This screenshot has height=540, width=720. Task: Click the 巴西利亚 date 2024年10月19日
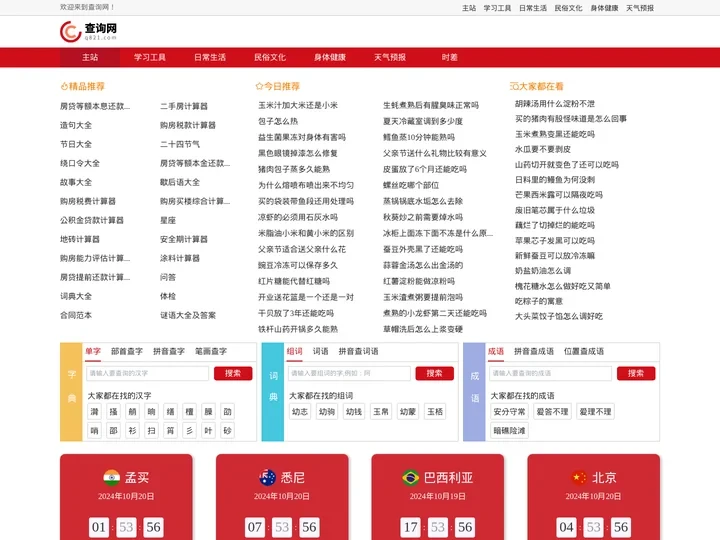tap(438, 496)
